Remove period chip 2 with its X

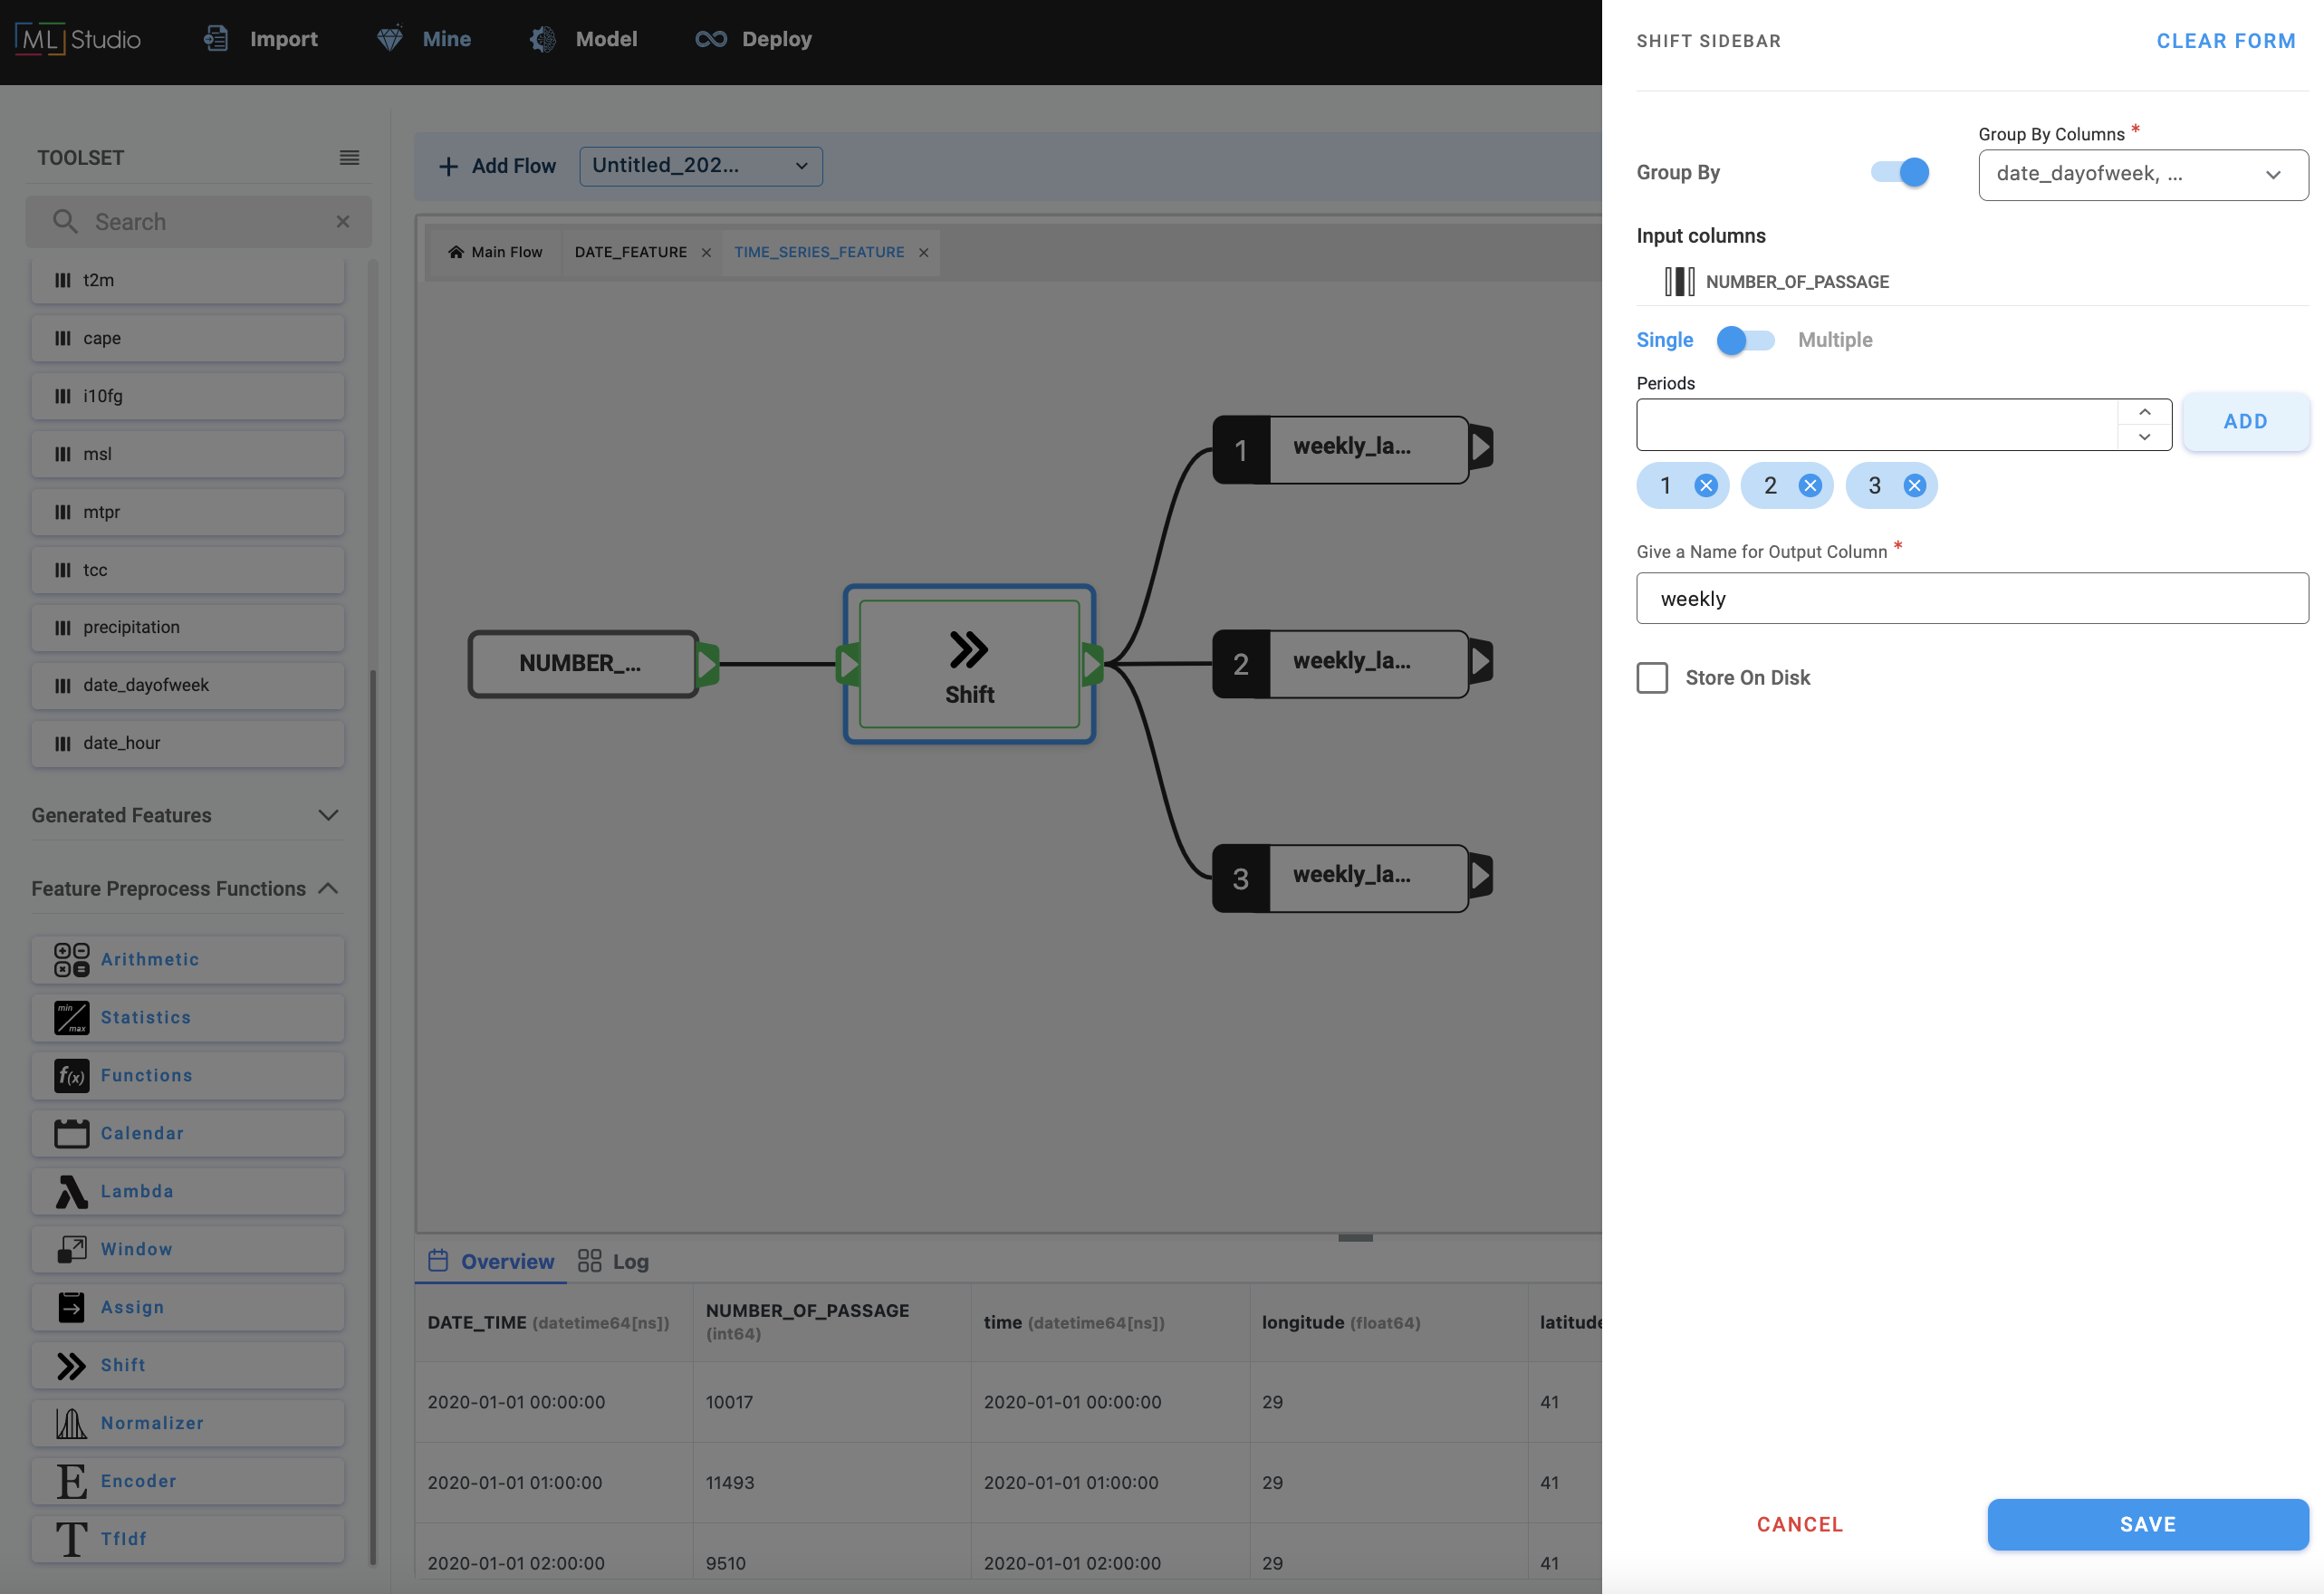pos(1810,486)
